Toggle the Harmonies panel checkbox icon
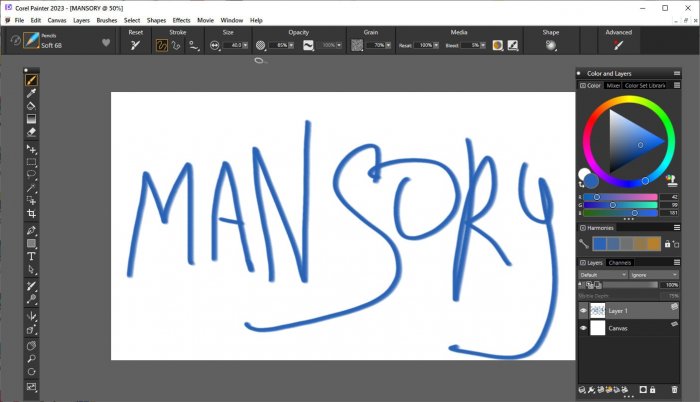The image size is (700, 402). (583, 228)
